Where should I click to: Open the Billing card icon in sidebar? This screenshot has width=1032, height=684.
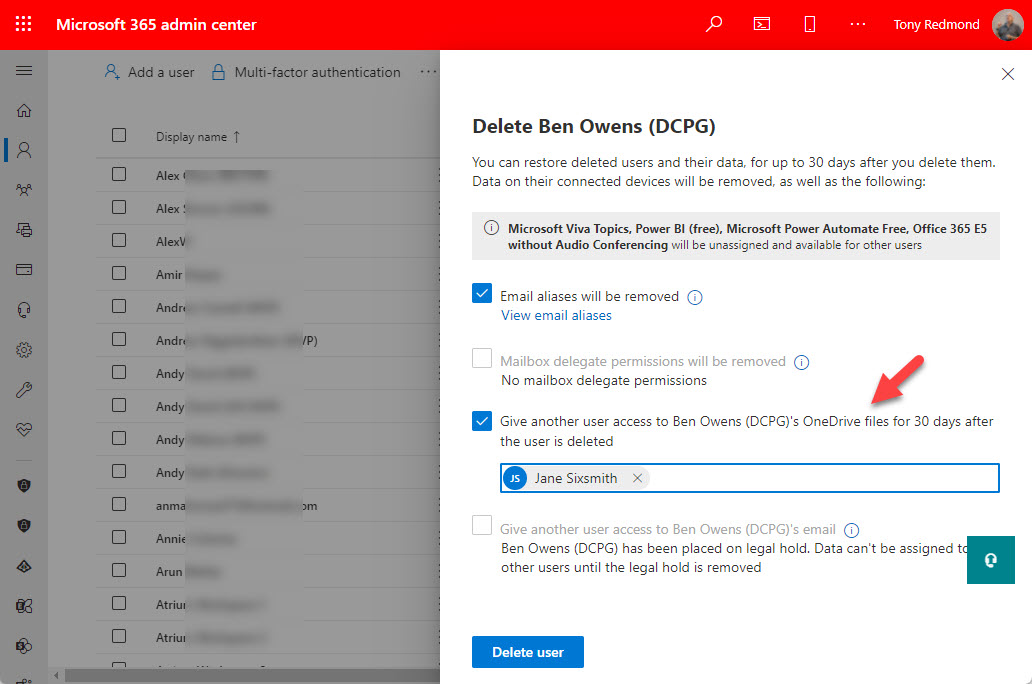pyautogui.click(x=24, y=270)
